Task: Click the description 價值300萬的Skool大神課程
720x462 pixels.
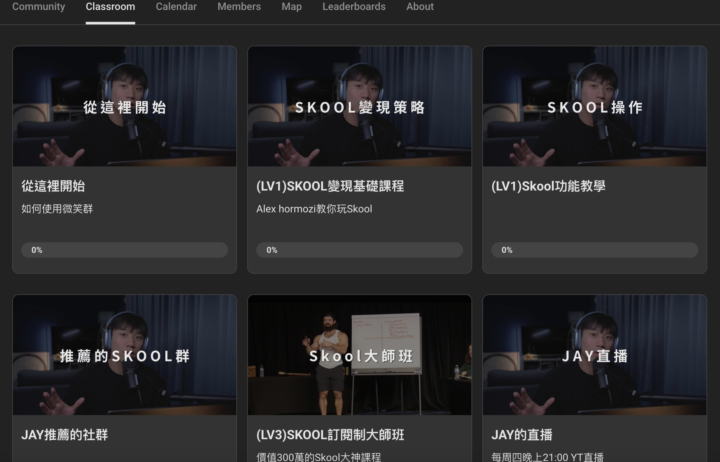Action: click(319, 457)
